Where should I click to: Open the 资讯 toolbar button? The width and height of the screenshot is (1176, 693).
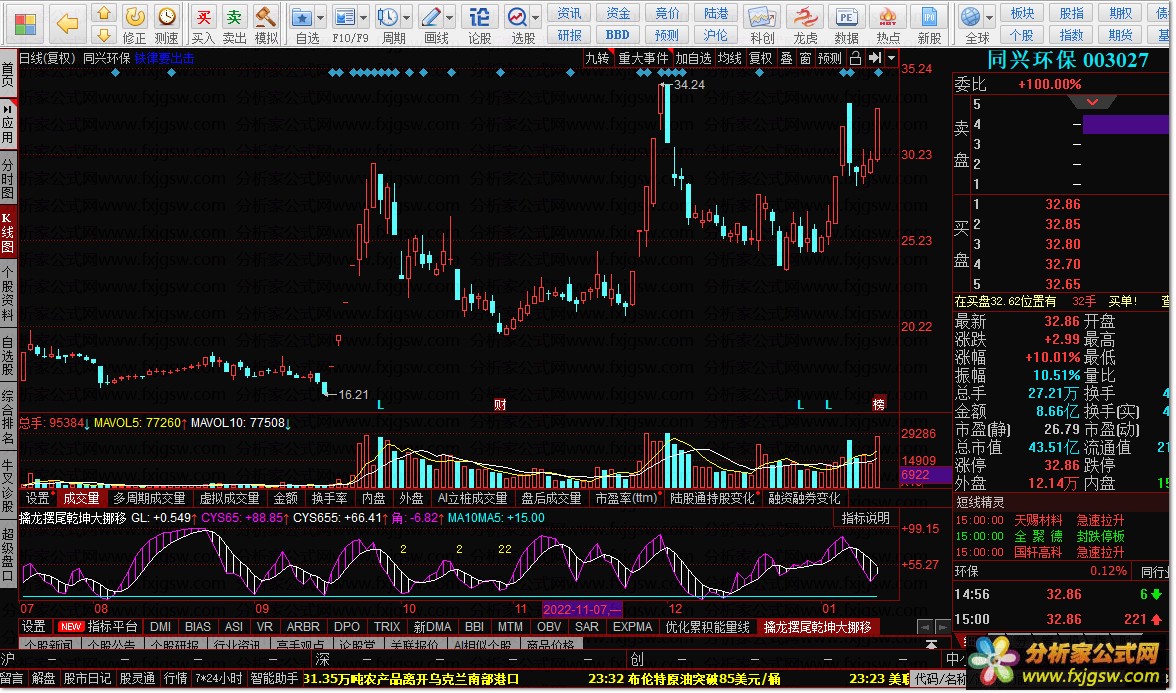coord(569,13)
